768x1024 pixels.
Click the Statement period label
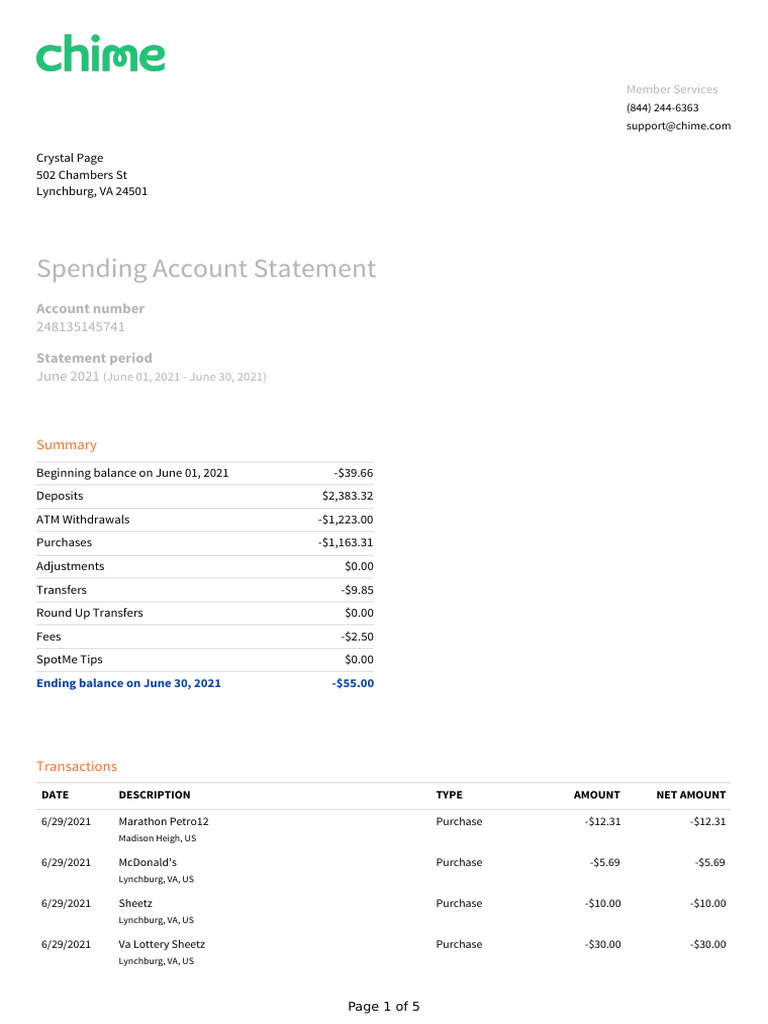tap(94, 358)
